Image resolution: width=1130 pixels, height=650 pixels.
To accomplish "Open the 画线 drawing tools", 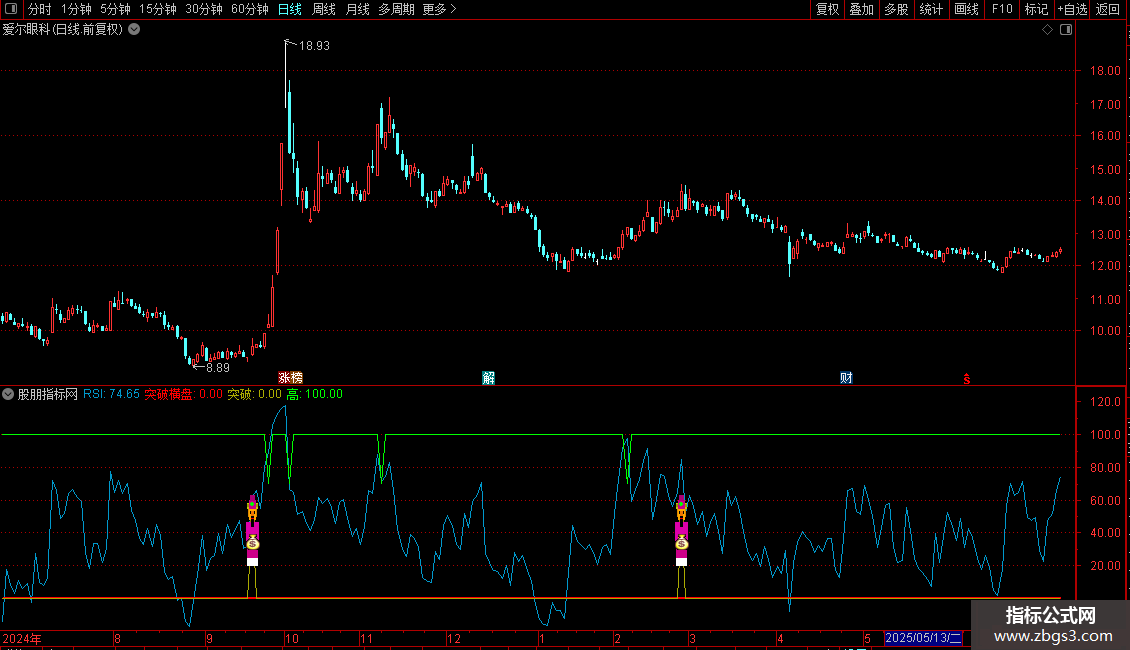I will point(966,9).
